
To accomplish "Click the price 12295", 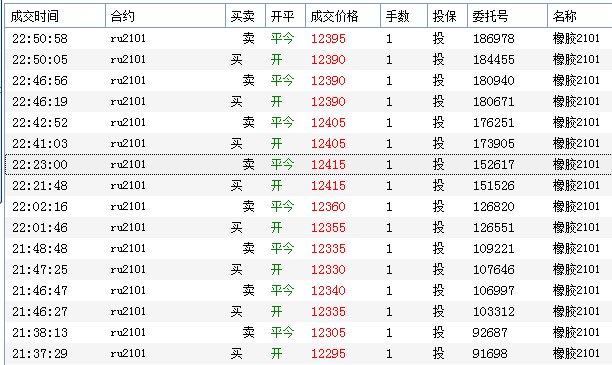I will pyautogui.click(x=328, y=354).
